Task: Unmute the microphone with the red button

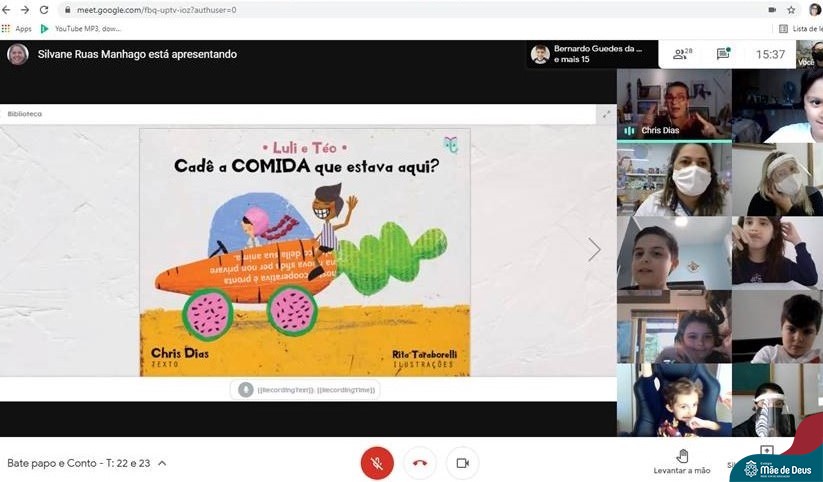Action: [377, 463]
